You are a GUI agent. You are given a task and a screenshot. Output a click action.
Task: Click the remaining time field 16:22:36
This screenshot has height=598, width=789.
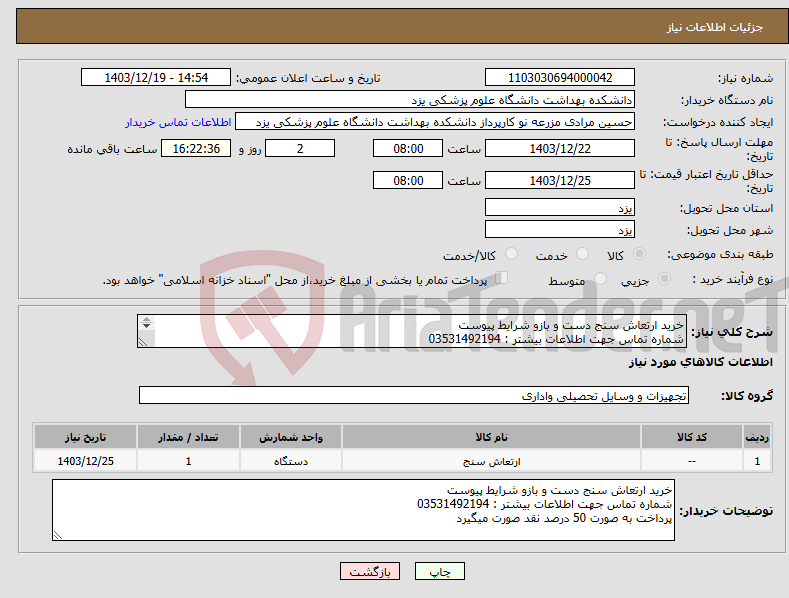click(196, 148)
